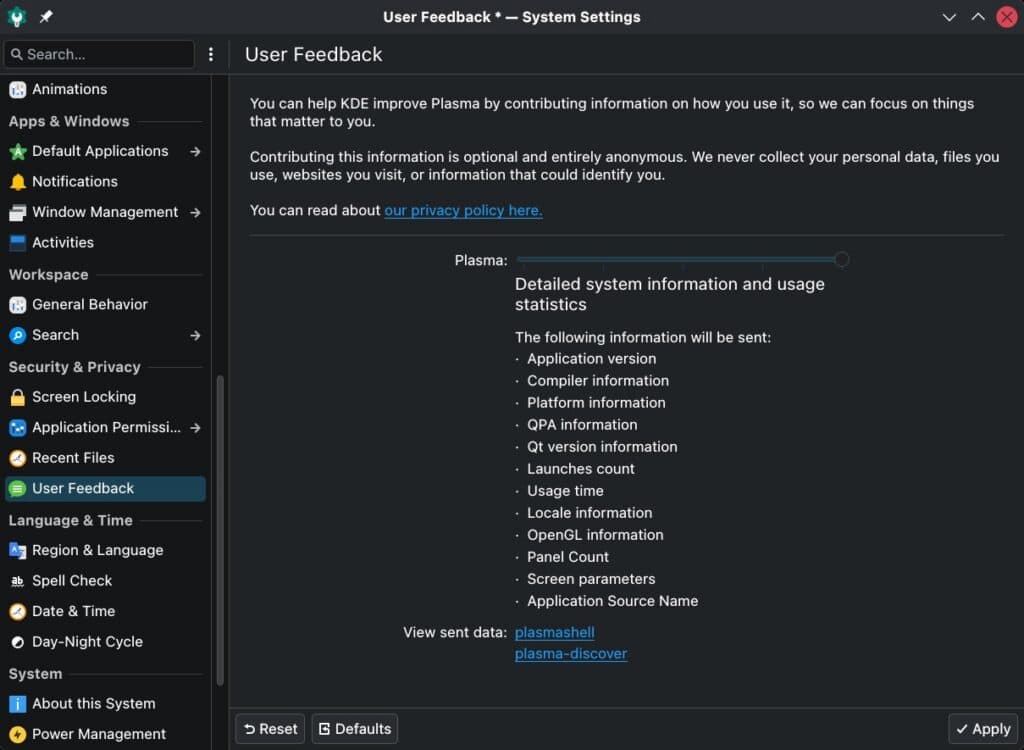Open Activities via its sidebar icon
This screenshot has width=1024, height=750.
pyautogui.click(x=18, y=242)
